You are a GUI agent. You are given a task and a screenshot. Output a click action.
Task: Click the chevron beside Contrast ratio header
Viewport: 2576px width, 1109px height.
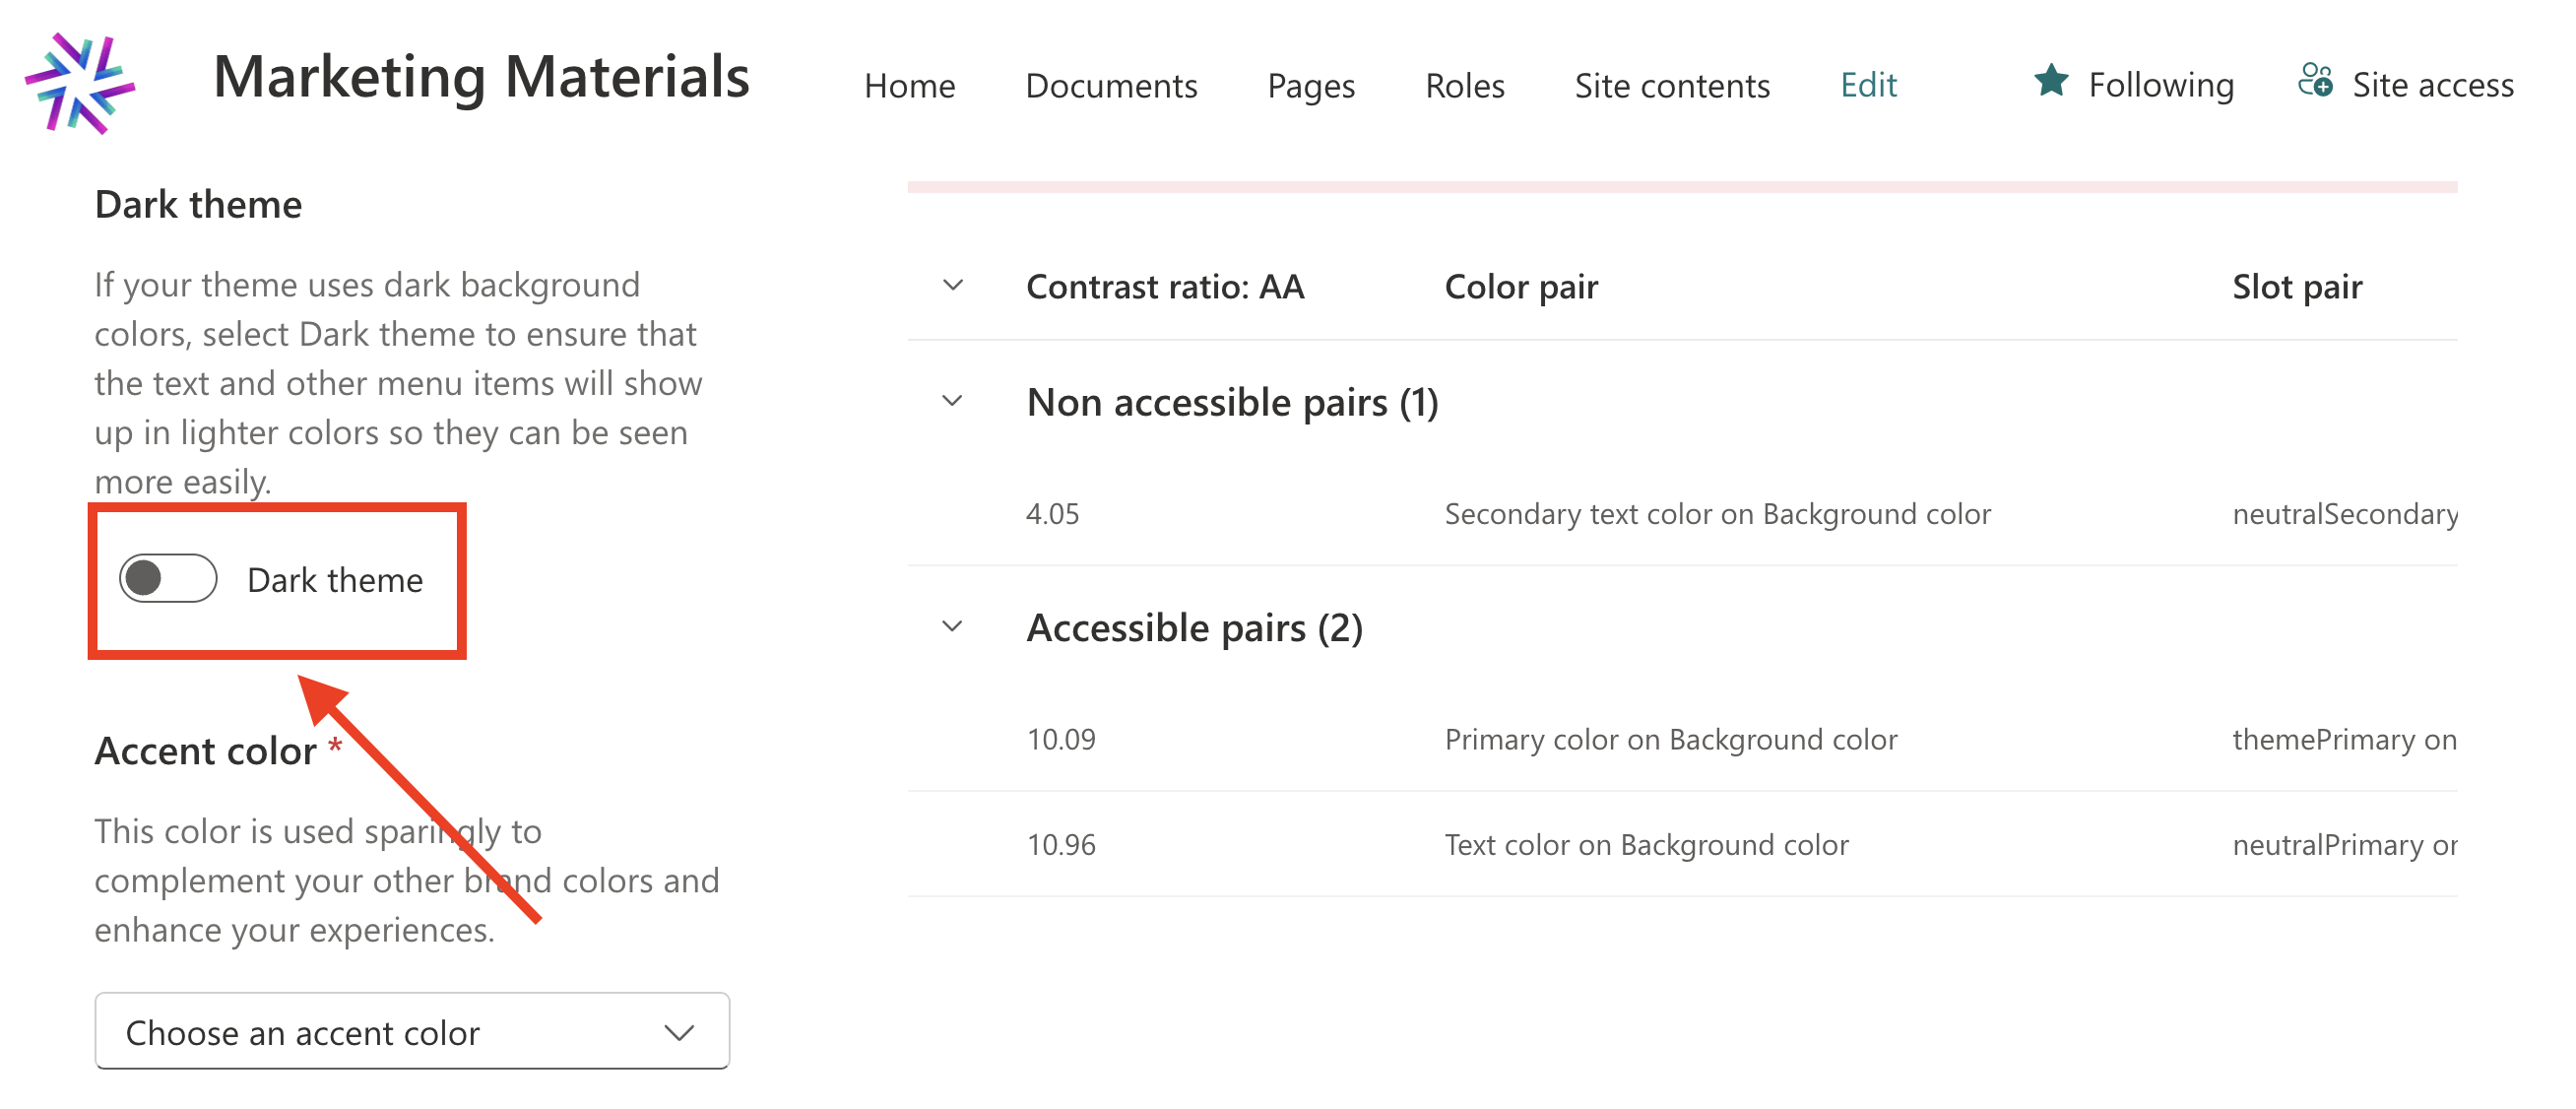click(x=953, y=286)
